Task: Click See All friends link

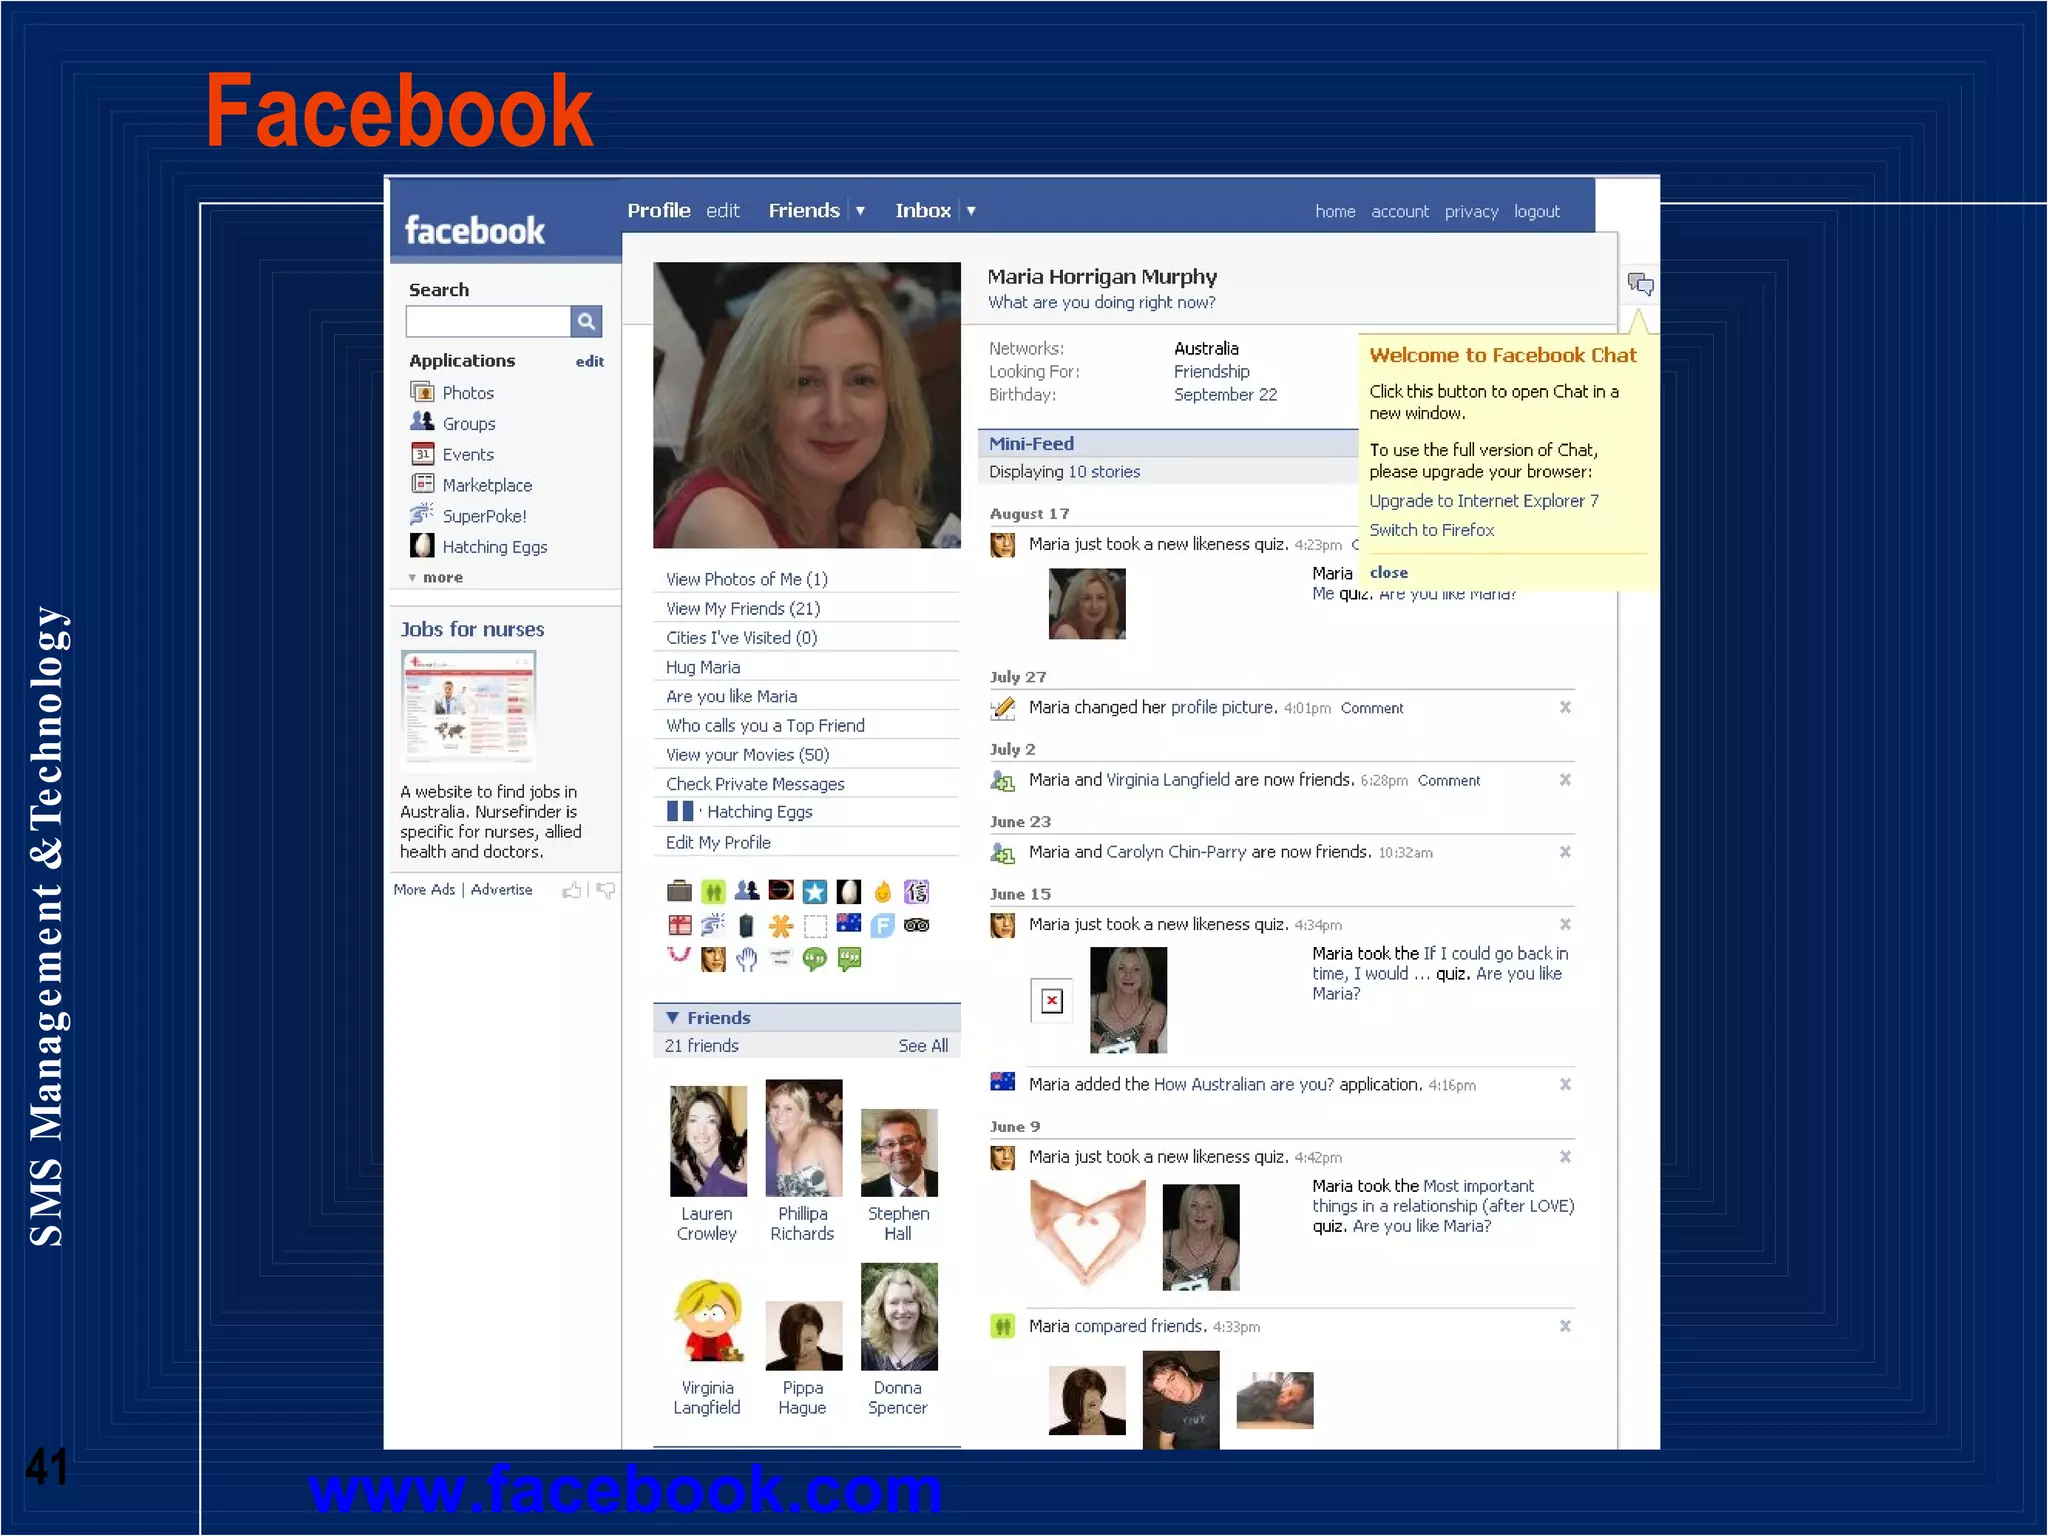Action: [x=923, y=1045]
